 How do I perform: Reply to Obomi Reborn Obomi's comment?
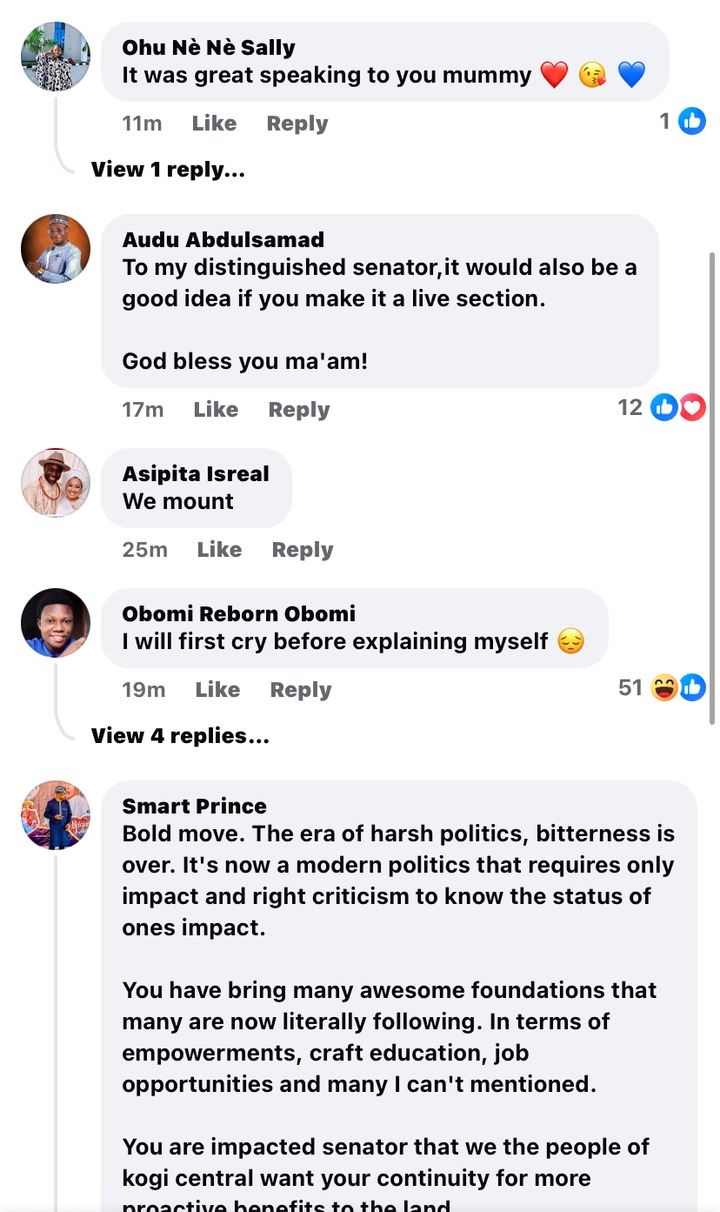(301, 689)
